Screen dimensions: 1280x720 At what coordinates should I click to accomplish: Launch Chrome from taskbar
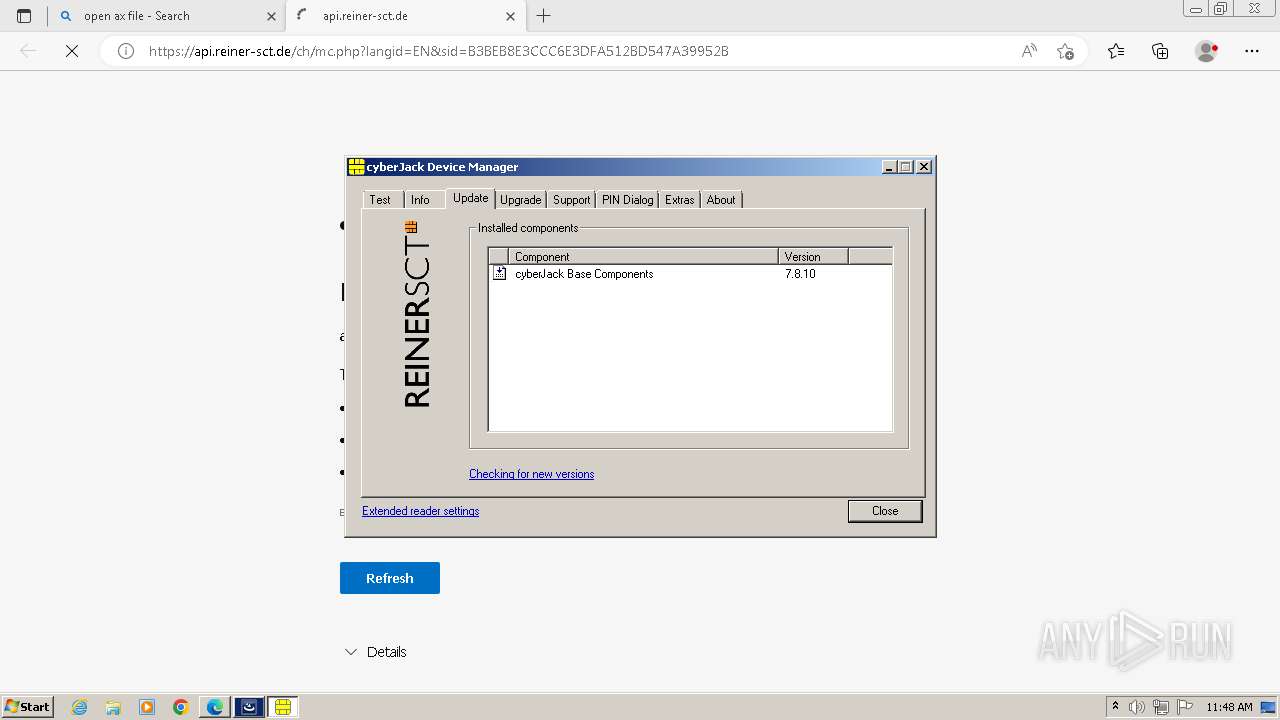pos(181,707)
